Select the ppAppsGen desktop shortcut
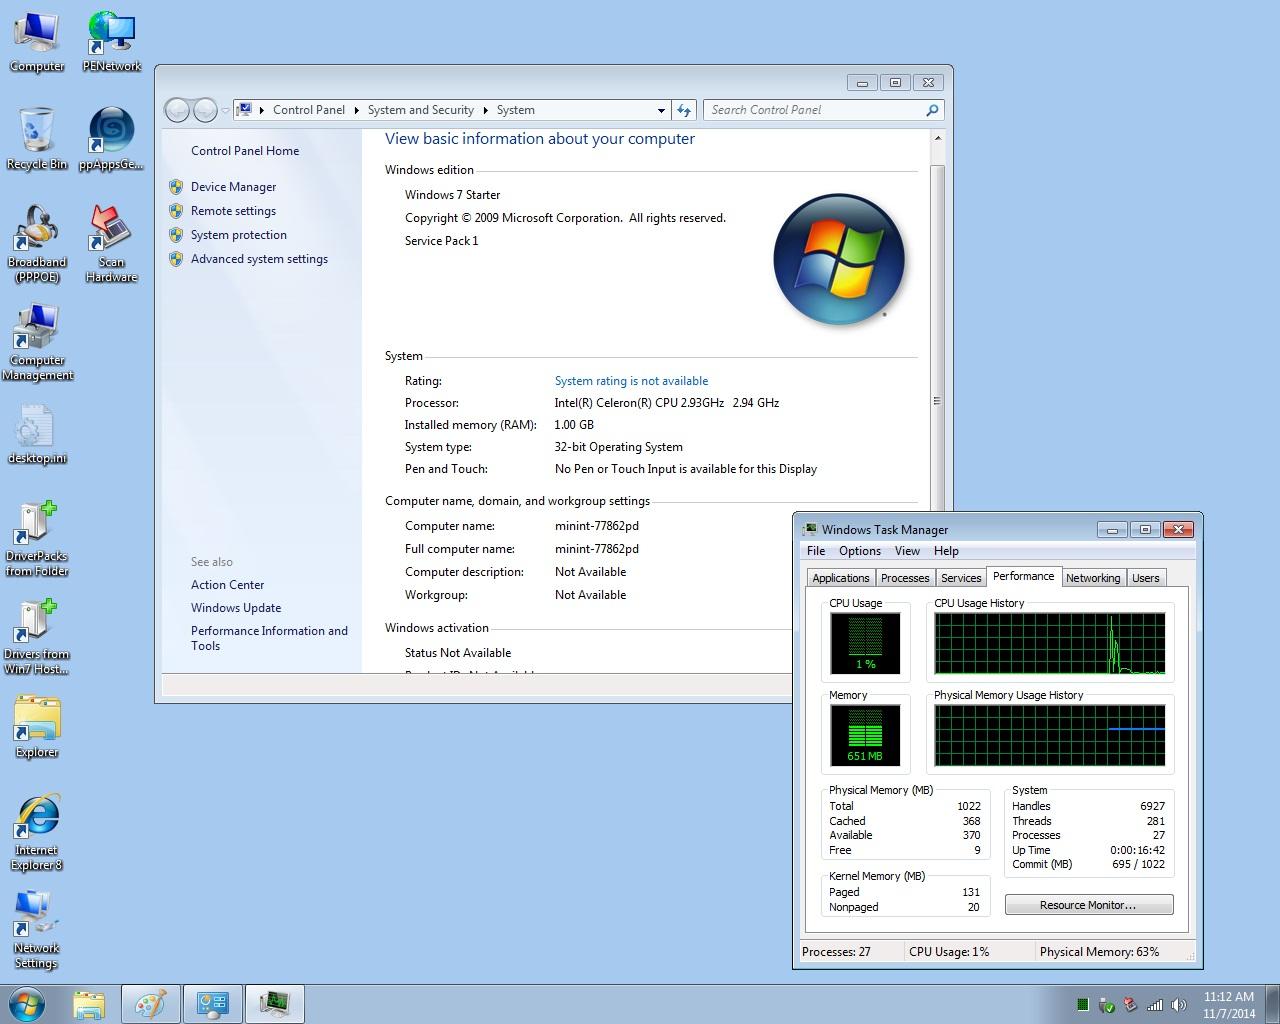Viewport: 1280px width, 1024px height. click(111, 139)
